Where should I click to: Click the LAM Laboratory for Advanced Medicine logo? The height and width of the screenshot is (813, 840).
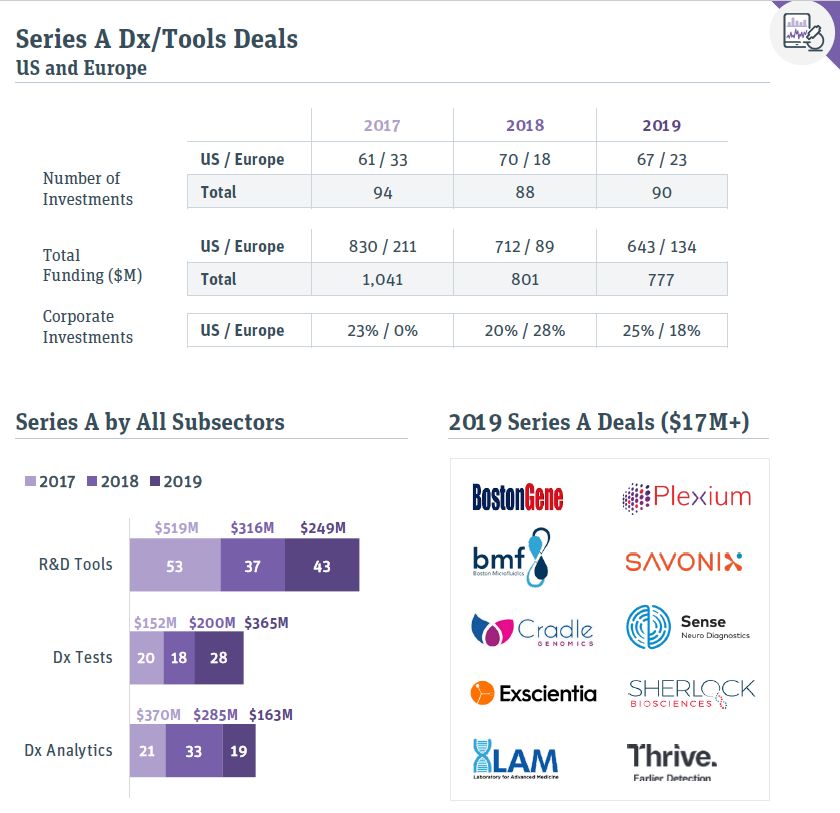tap(515, 759)
